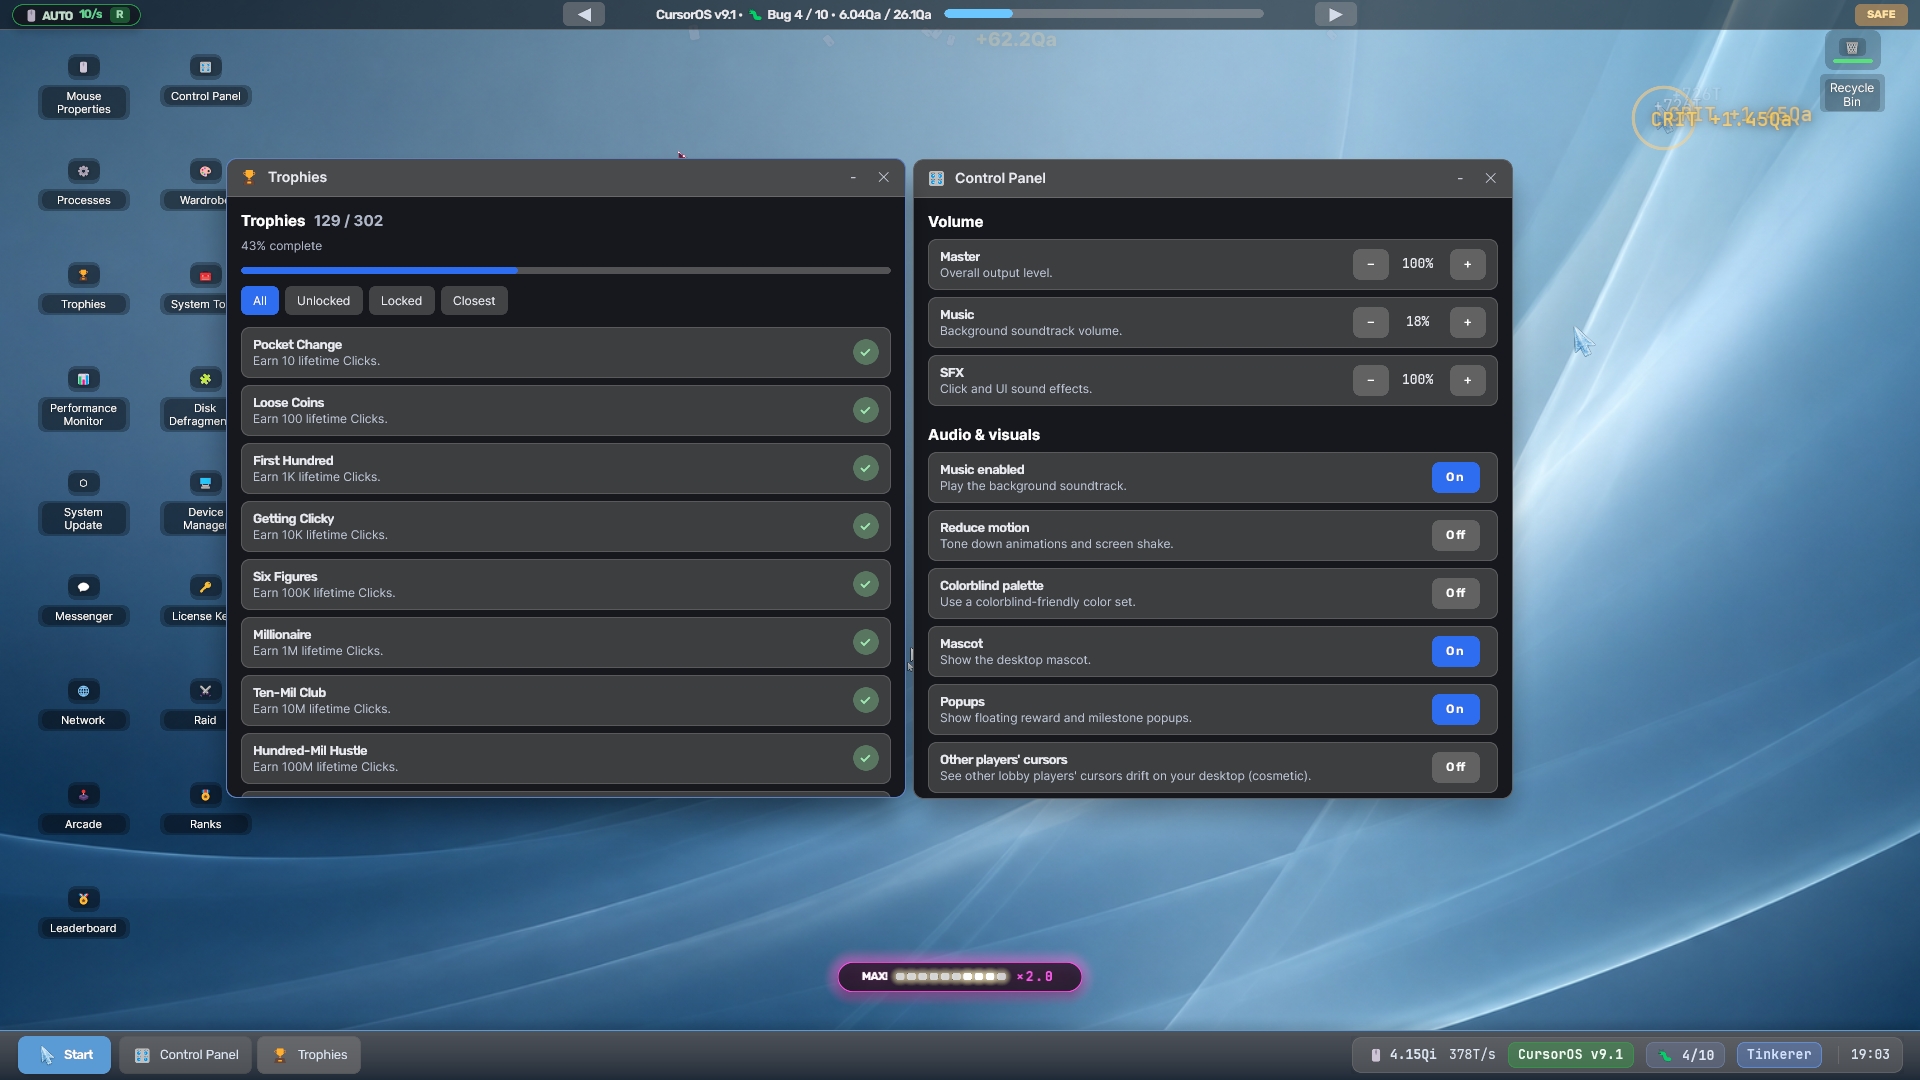Viewport: 1920px width, 1080px height.
Task: Open the Network desktop icon
Action: [84, 704]
